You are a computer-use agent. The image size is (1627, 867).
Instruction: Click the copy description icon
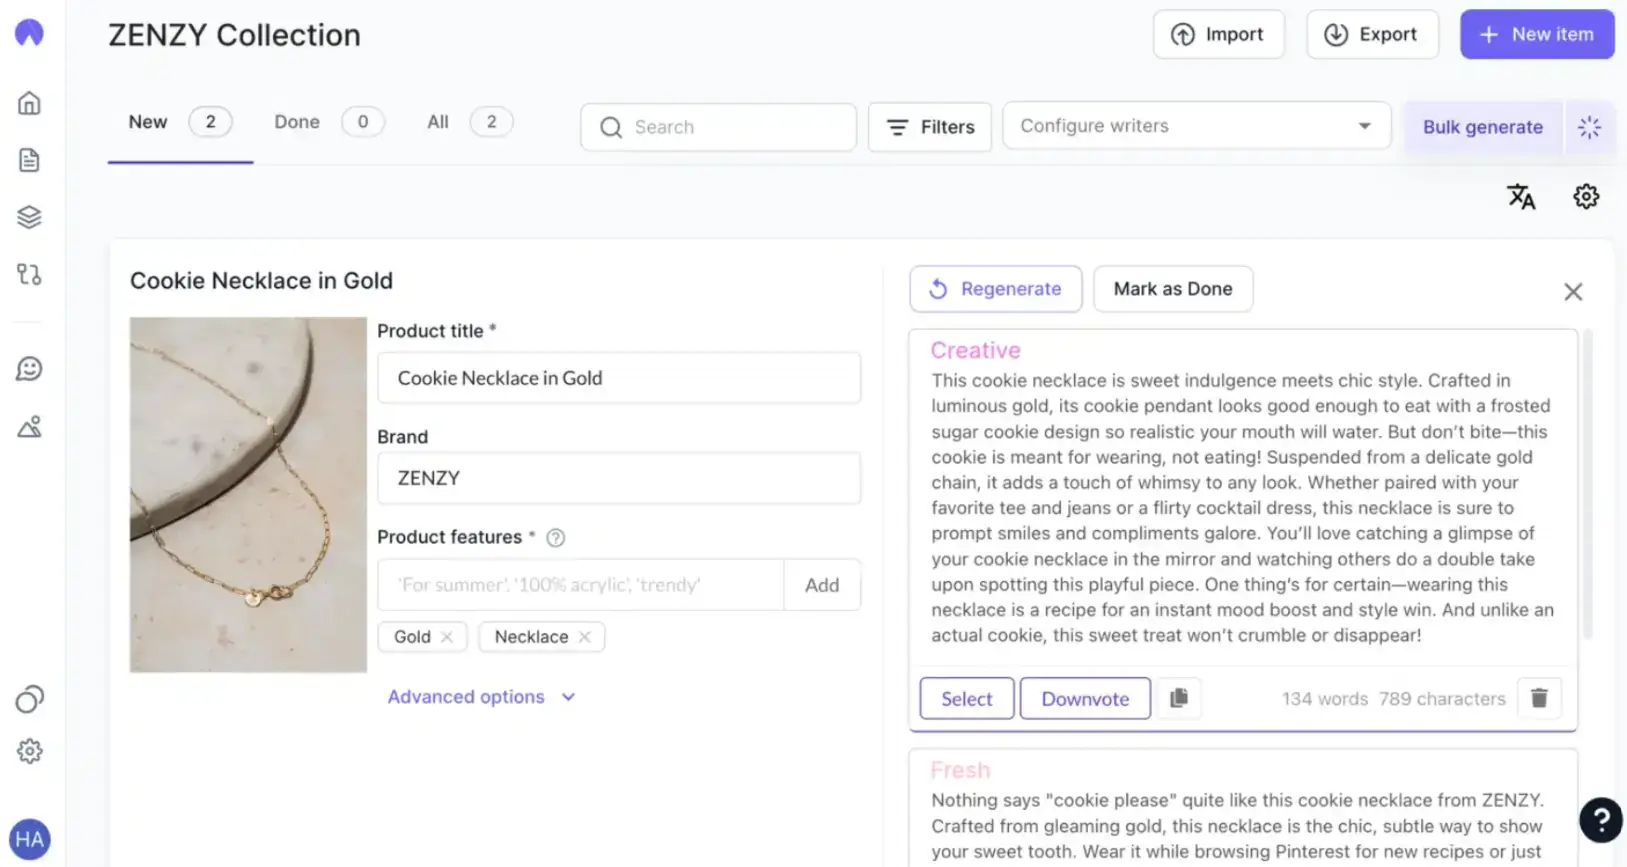pos(1179,698)
